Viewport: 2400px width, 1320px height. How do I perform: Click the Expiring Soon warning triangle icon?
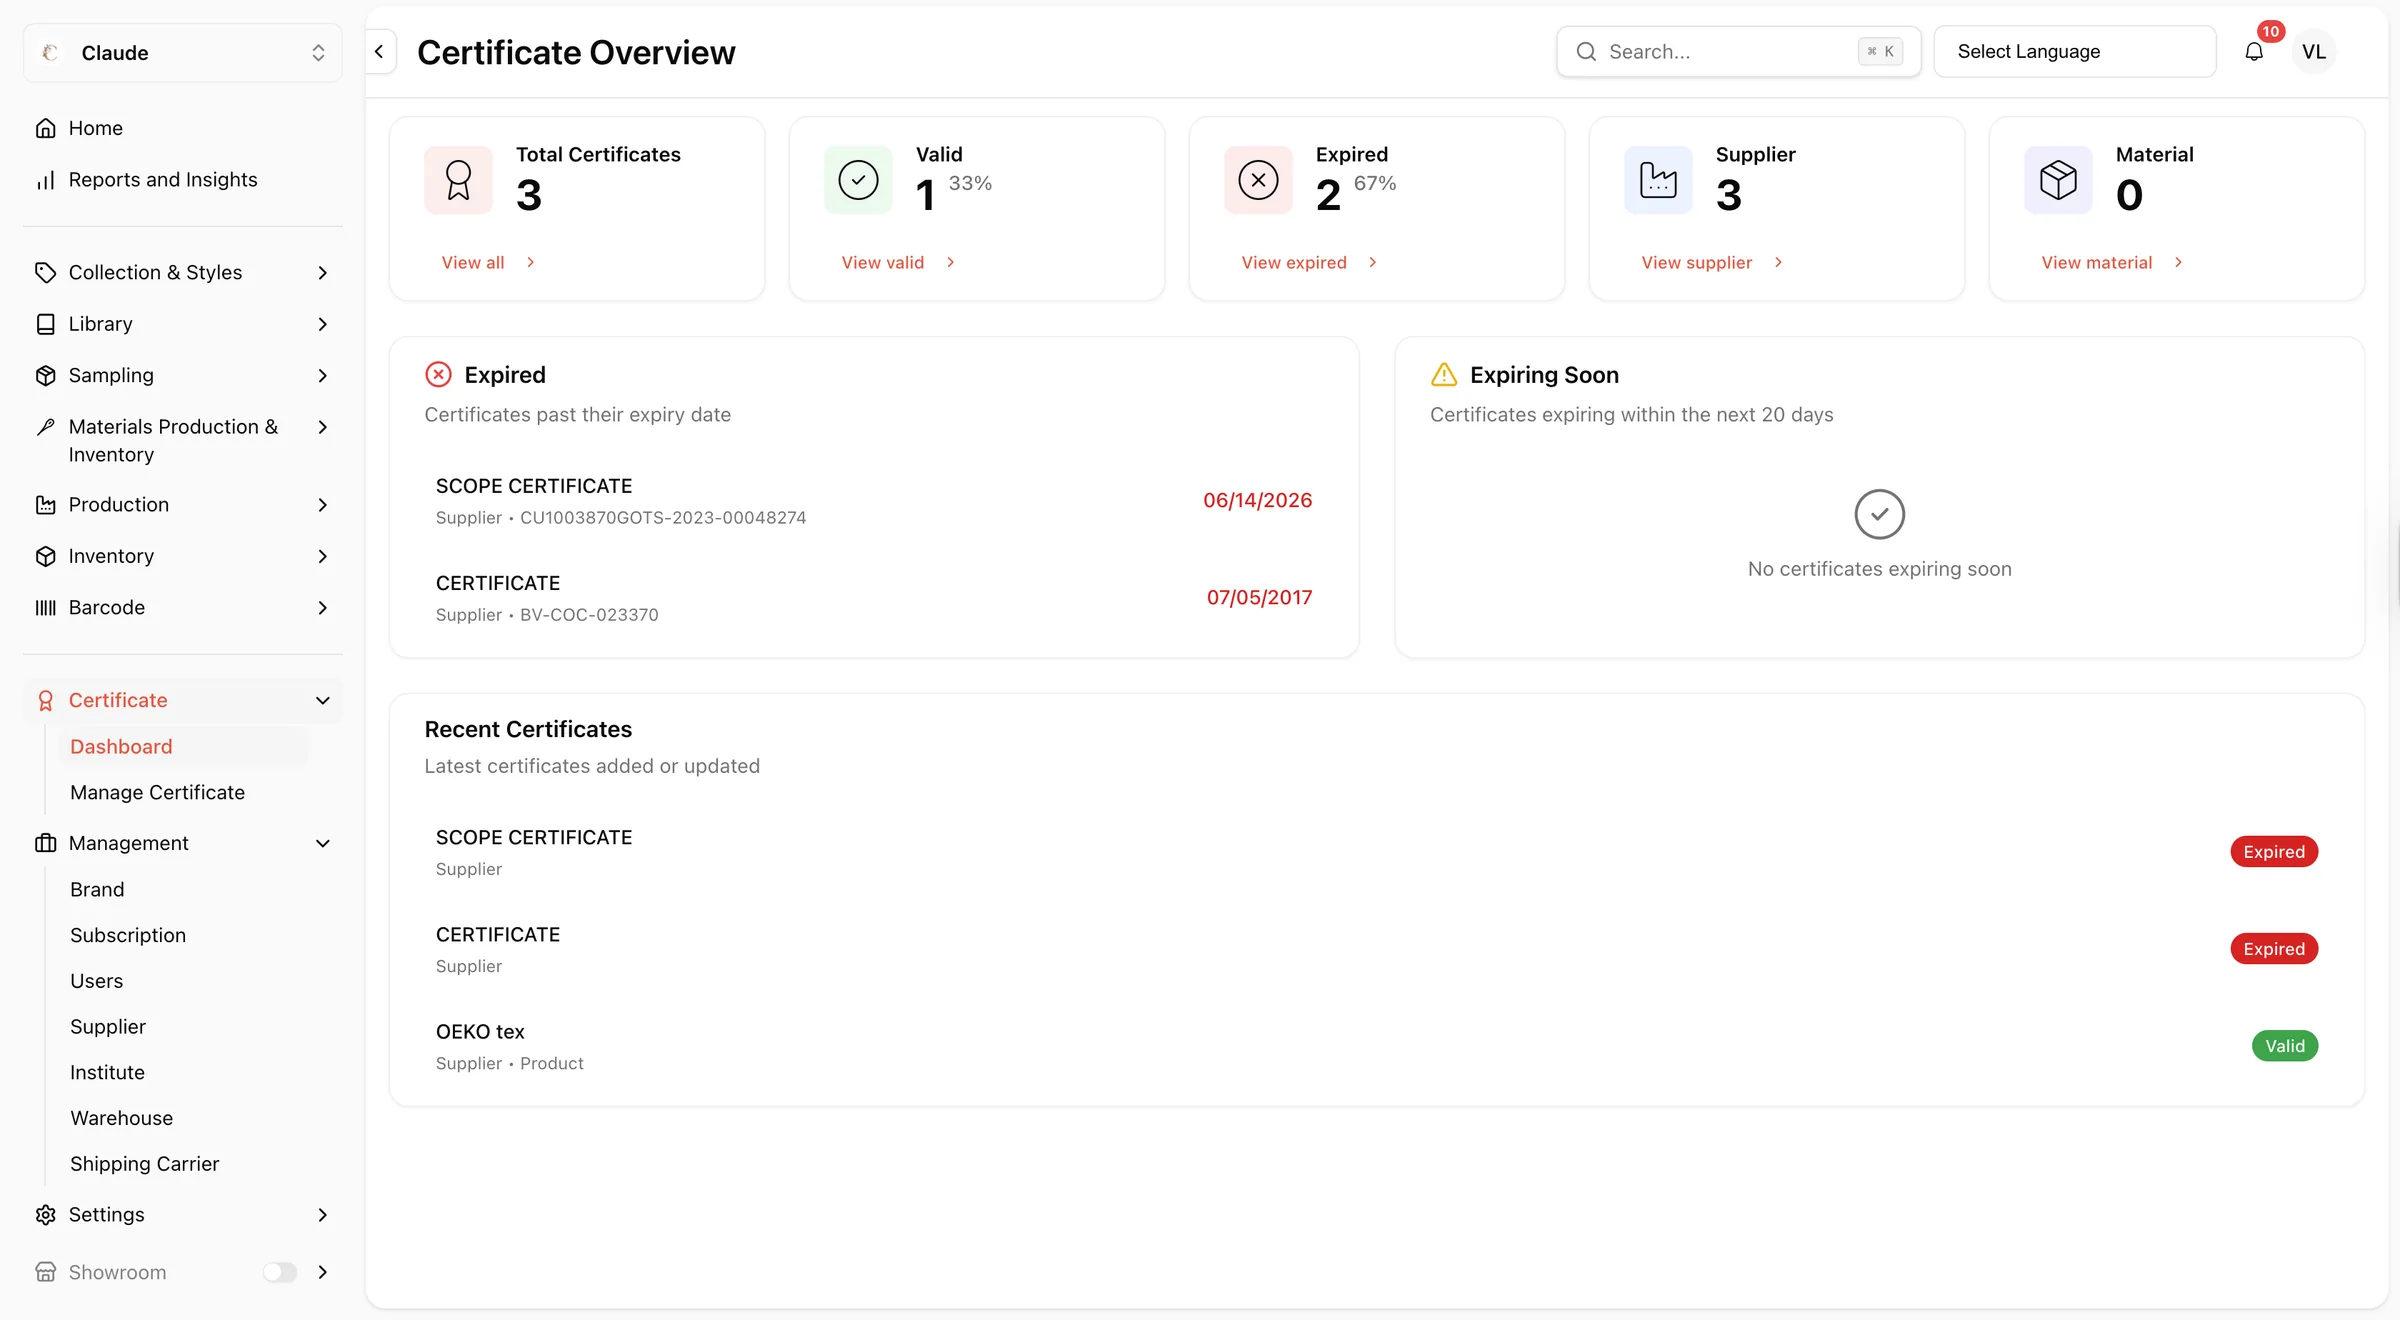click(1444, 375)
